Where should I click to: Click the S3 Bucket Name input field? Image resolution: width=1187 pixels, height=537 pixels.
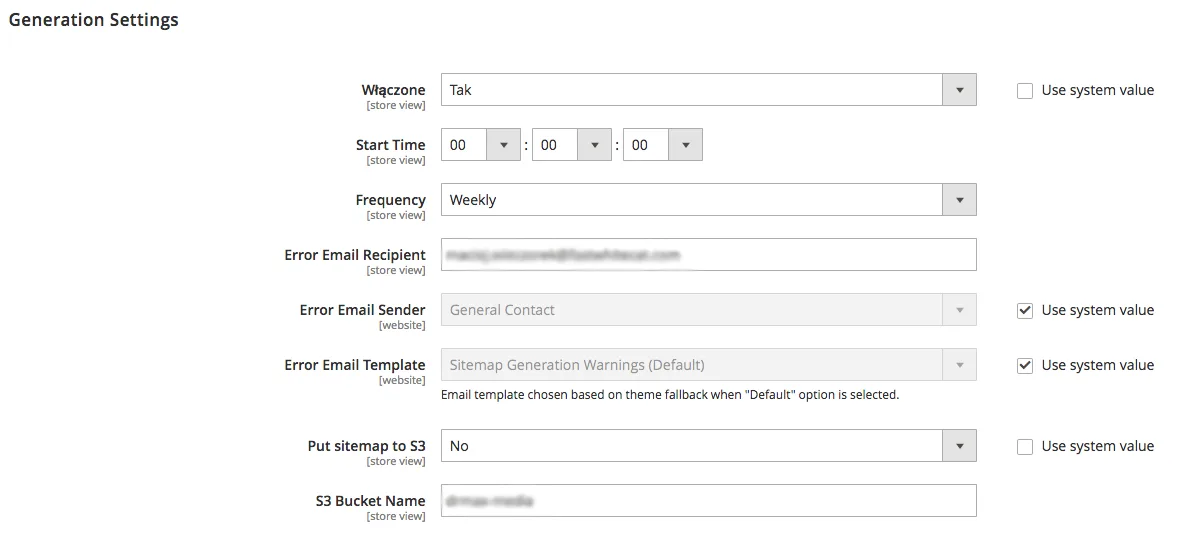(x=709, y=501)
